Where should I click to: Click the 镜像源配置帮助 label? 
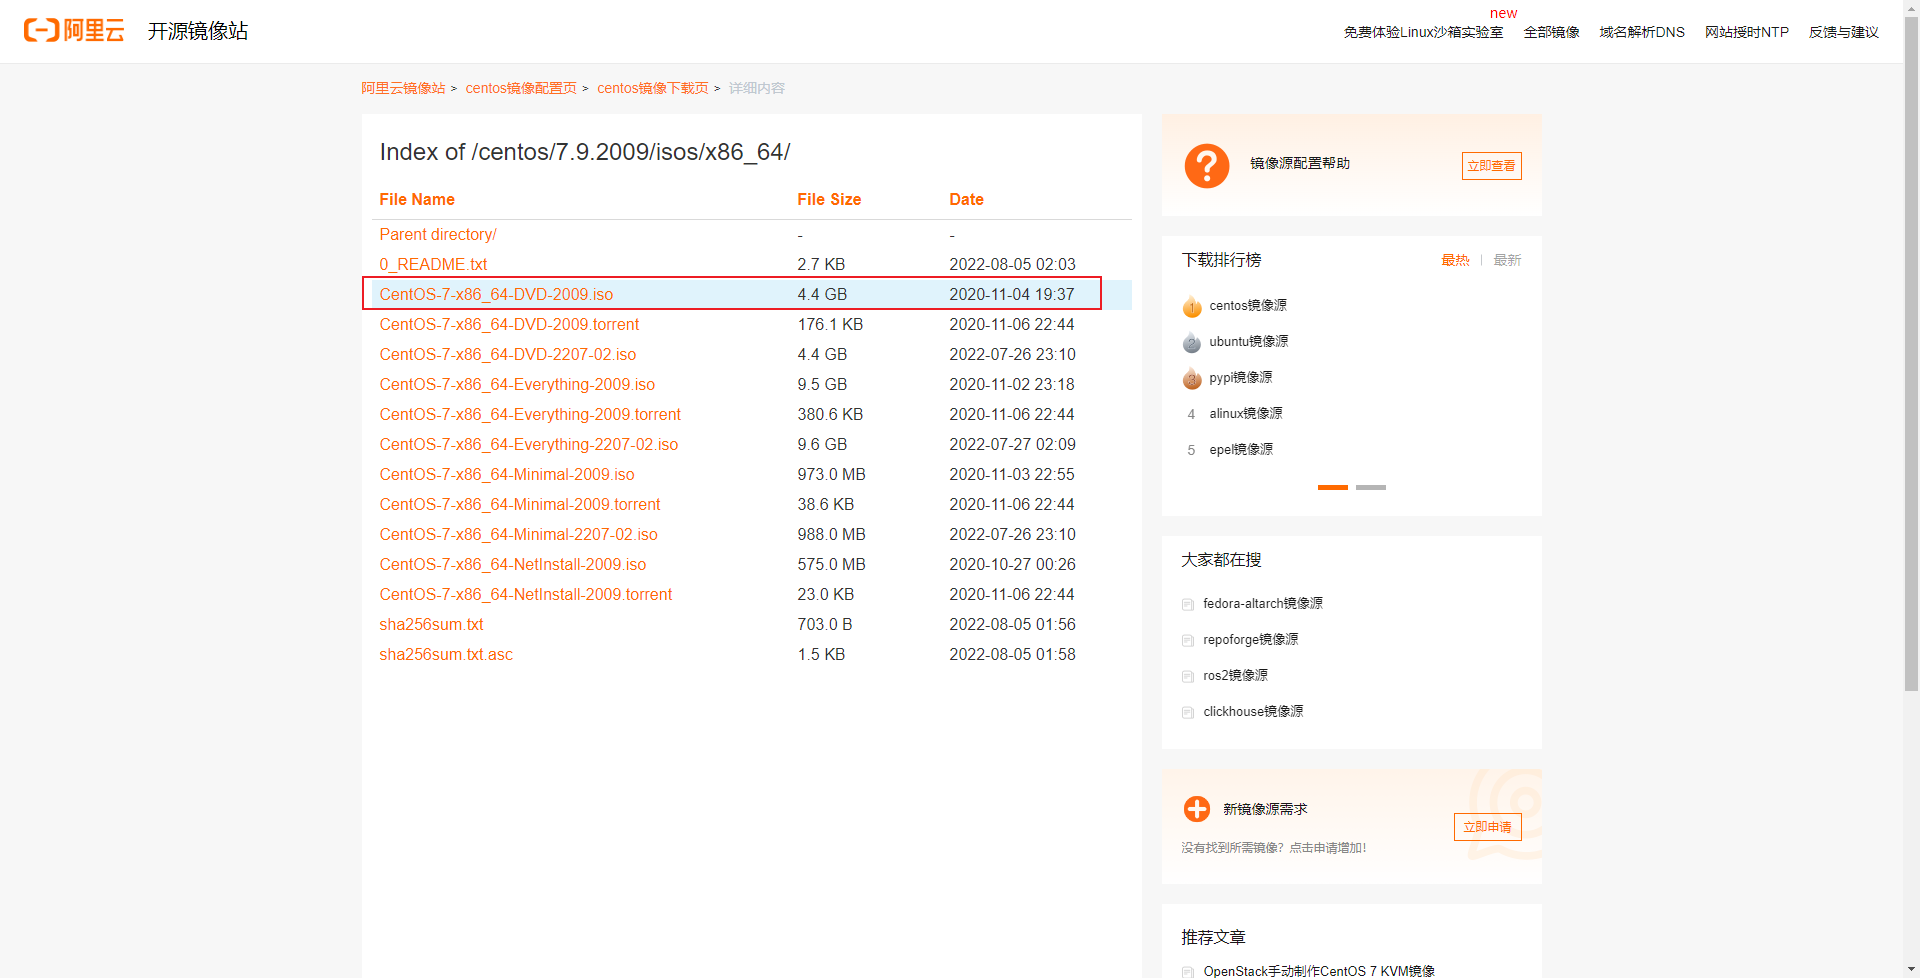[1300, 163]
